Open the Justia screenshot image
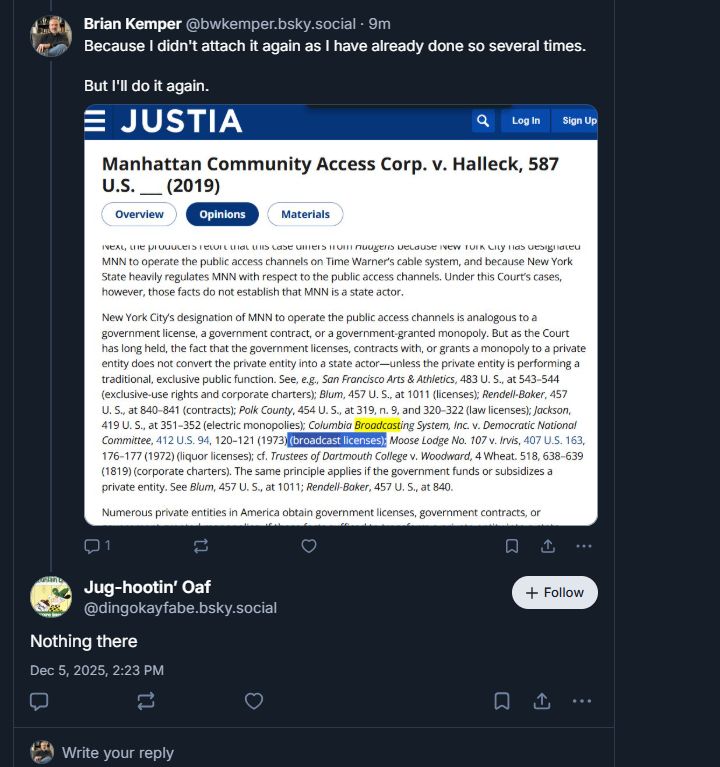Image resolution: width=720 pixels, height=767 pixels. point(341,315)
